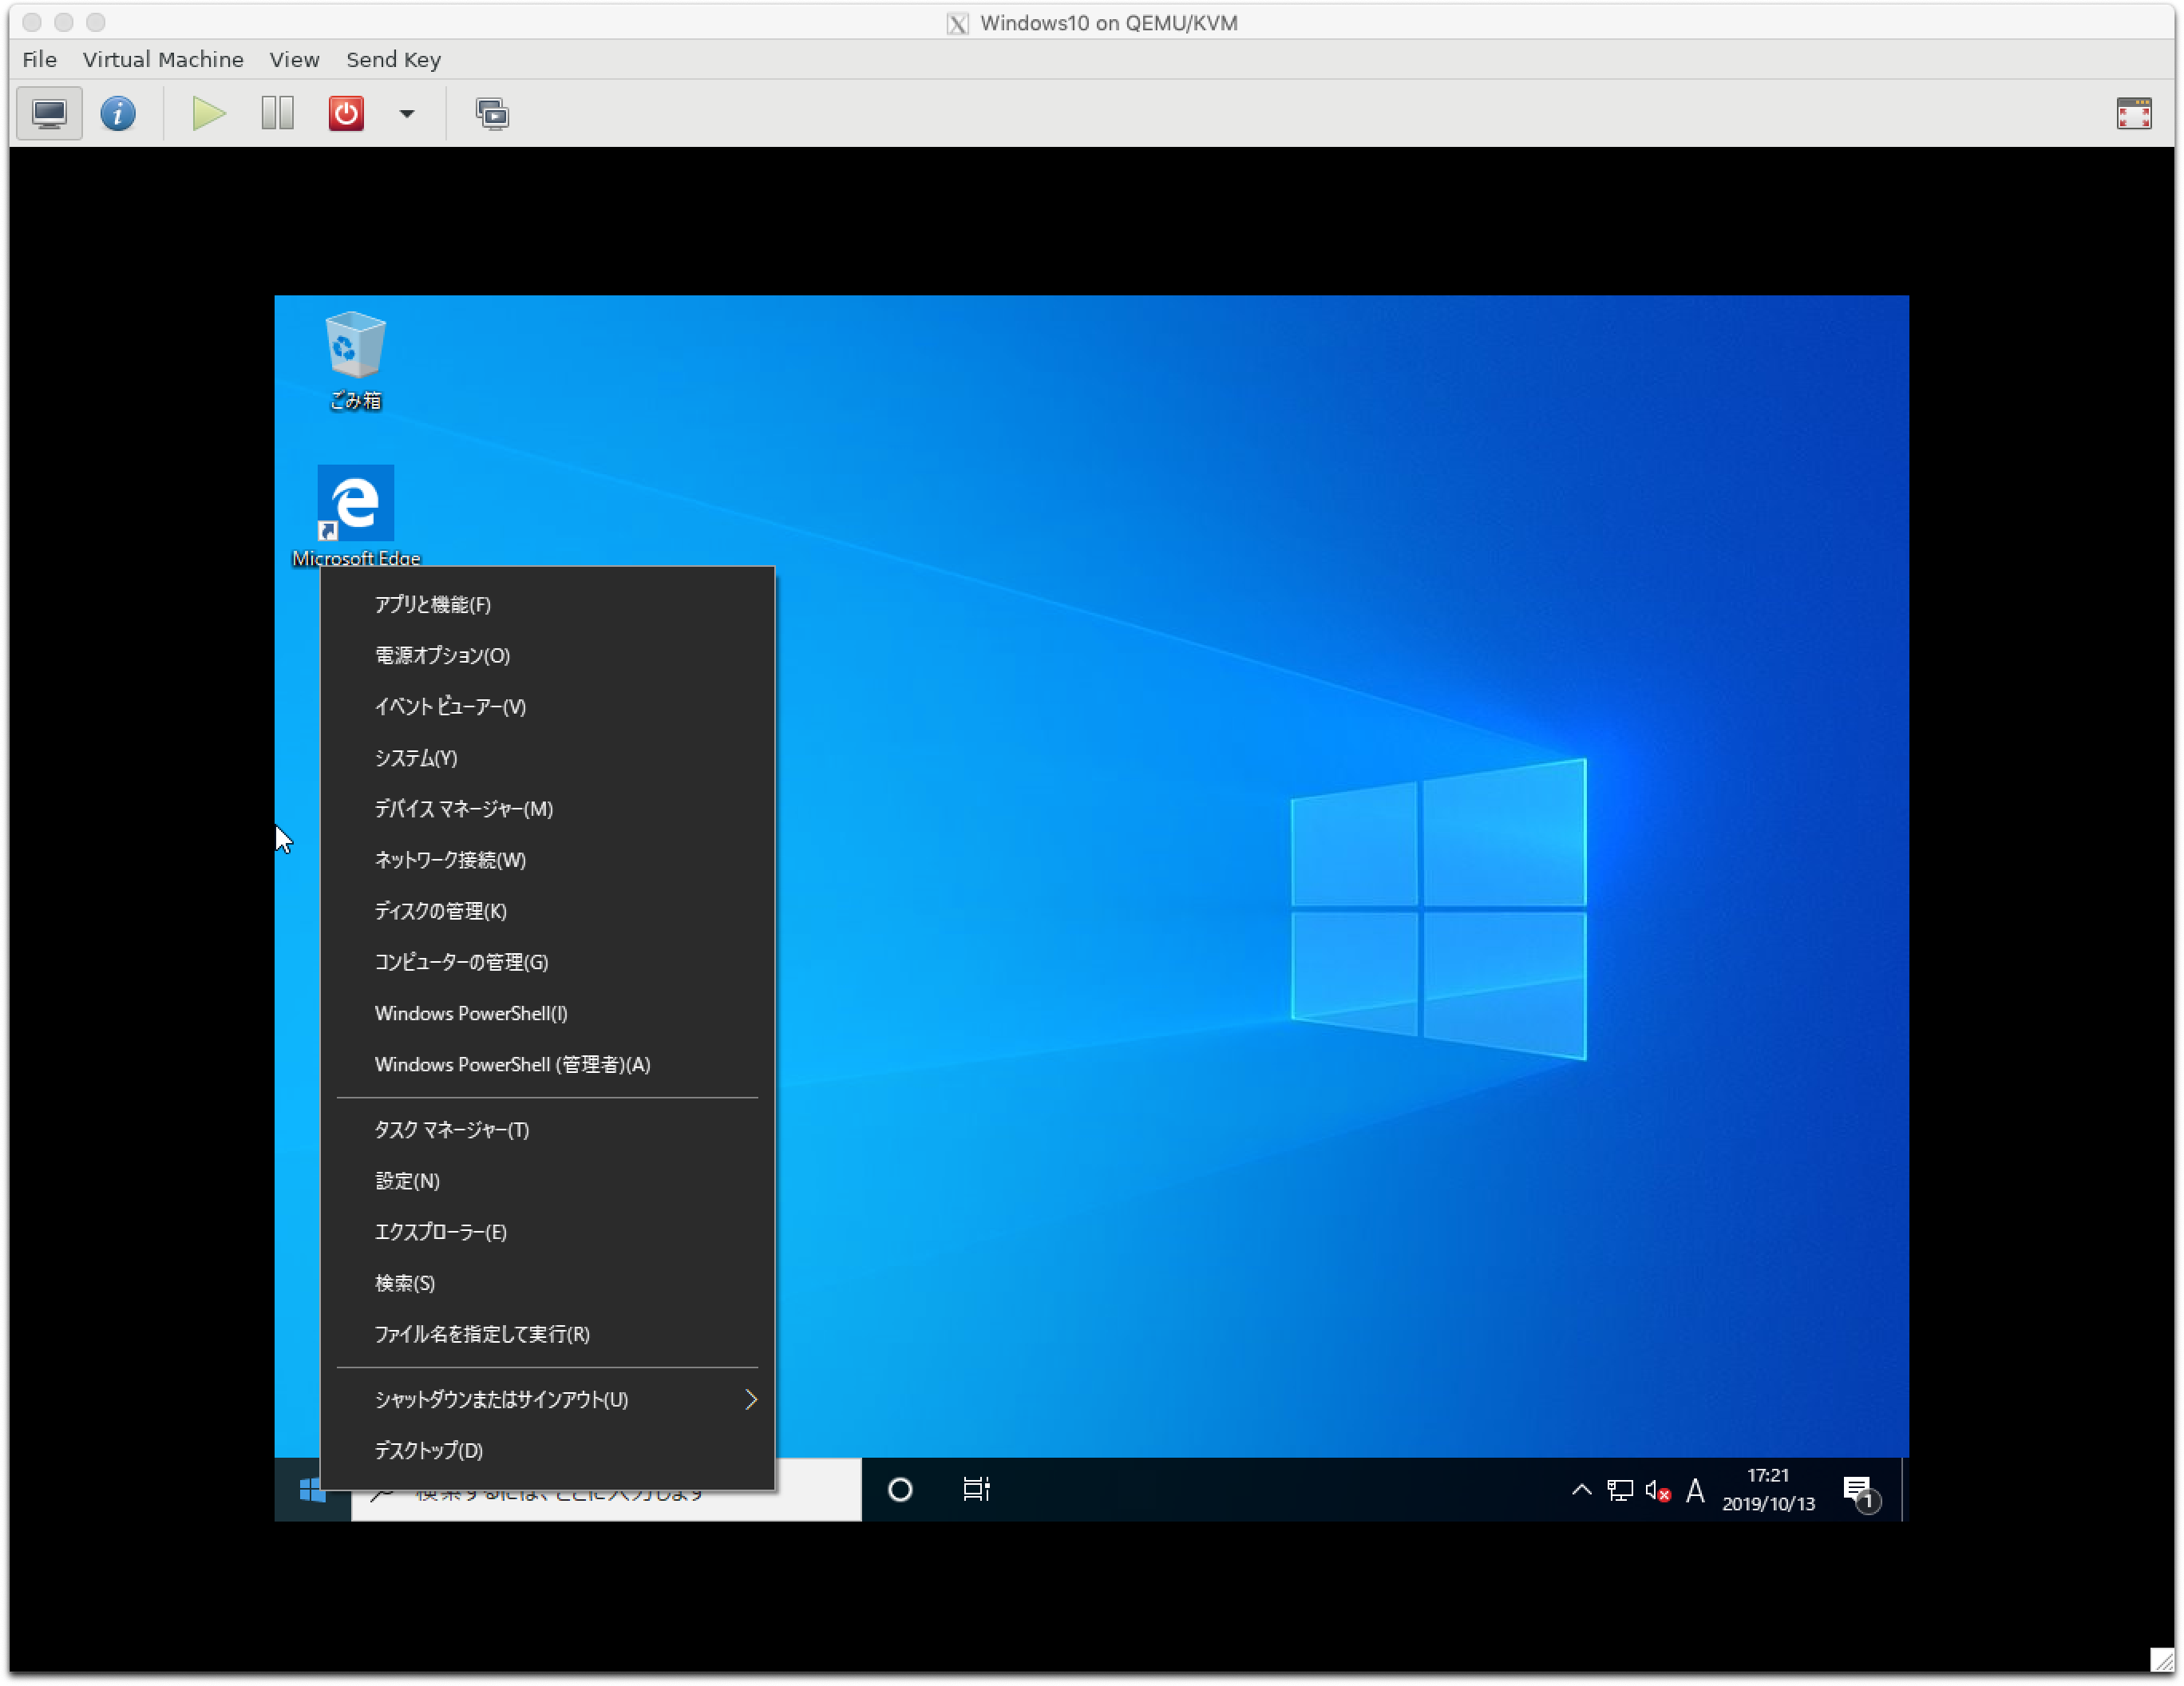Click the red Shut Down power icon

pyautogui.click(x=346, y=114)
